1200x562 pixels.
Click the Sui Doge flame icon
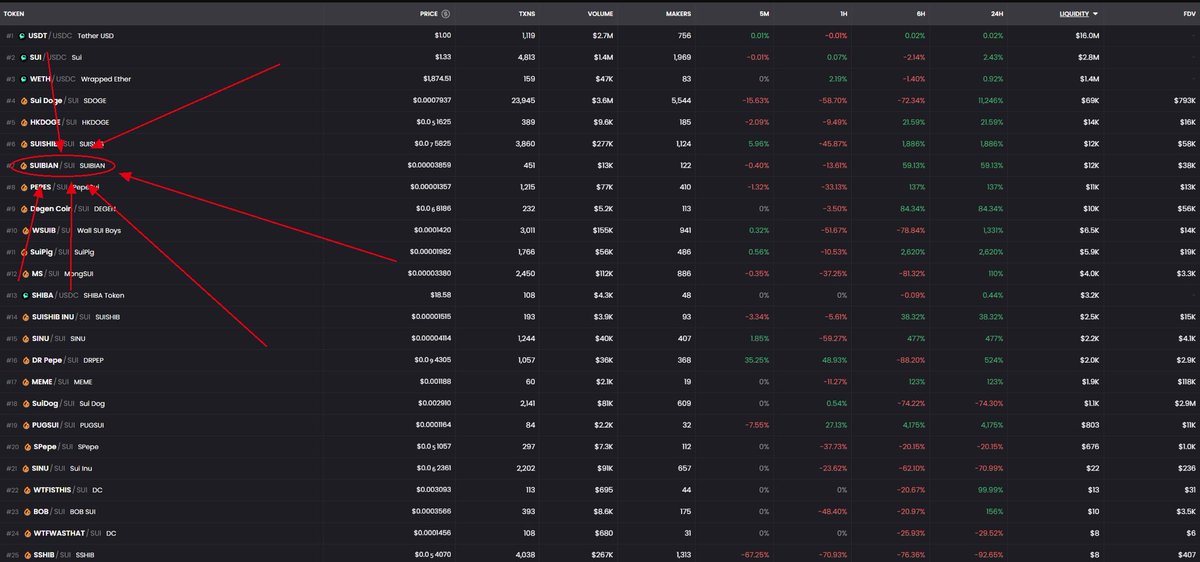24,100
